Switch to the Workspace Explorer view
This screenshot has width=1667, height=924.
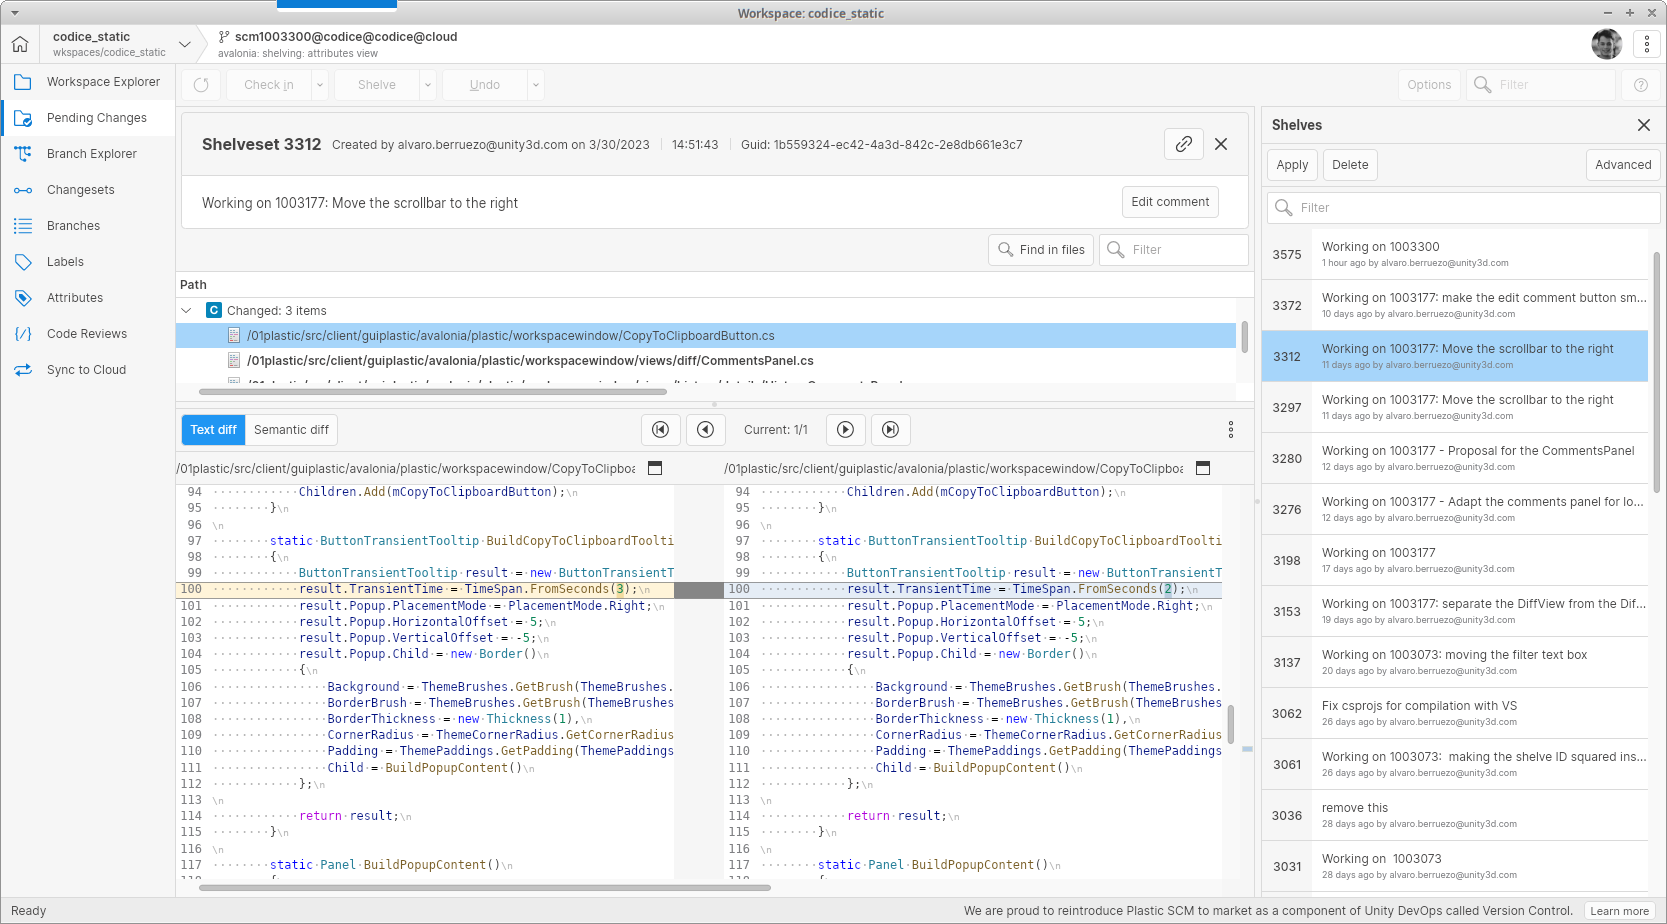coord(101,81)
